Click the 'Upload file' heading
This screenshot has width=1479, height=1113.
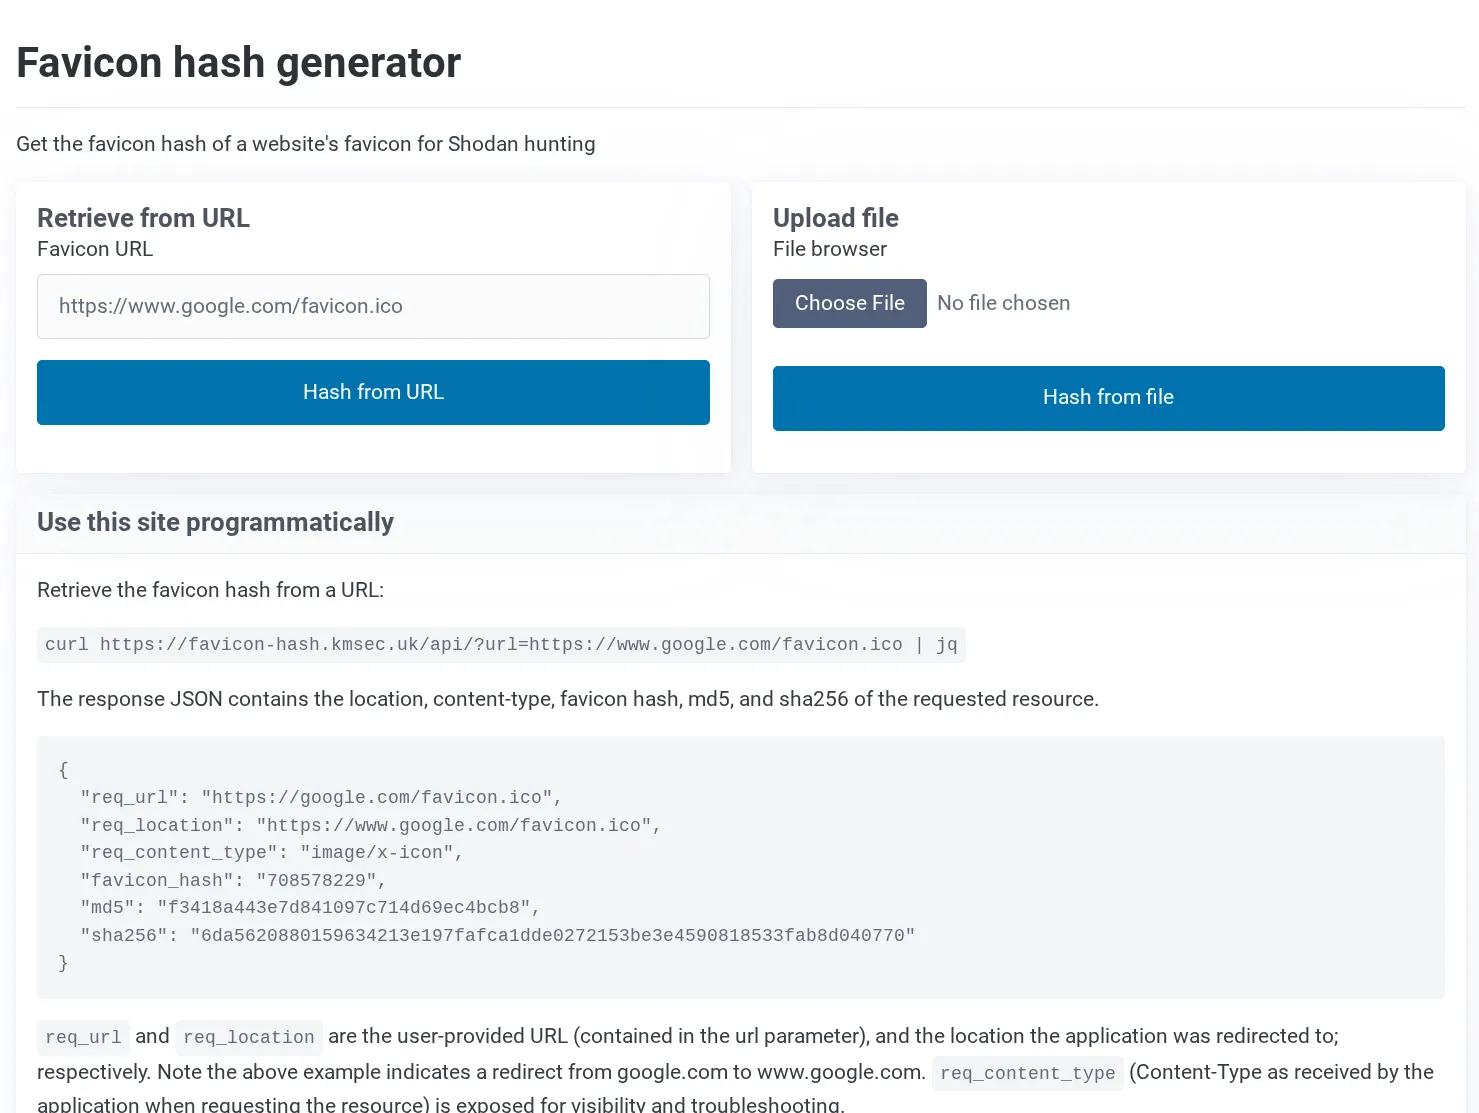click(835, 218)
